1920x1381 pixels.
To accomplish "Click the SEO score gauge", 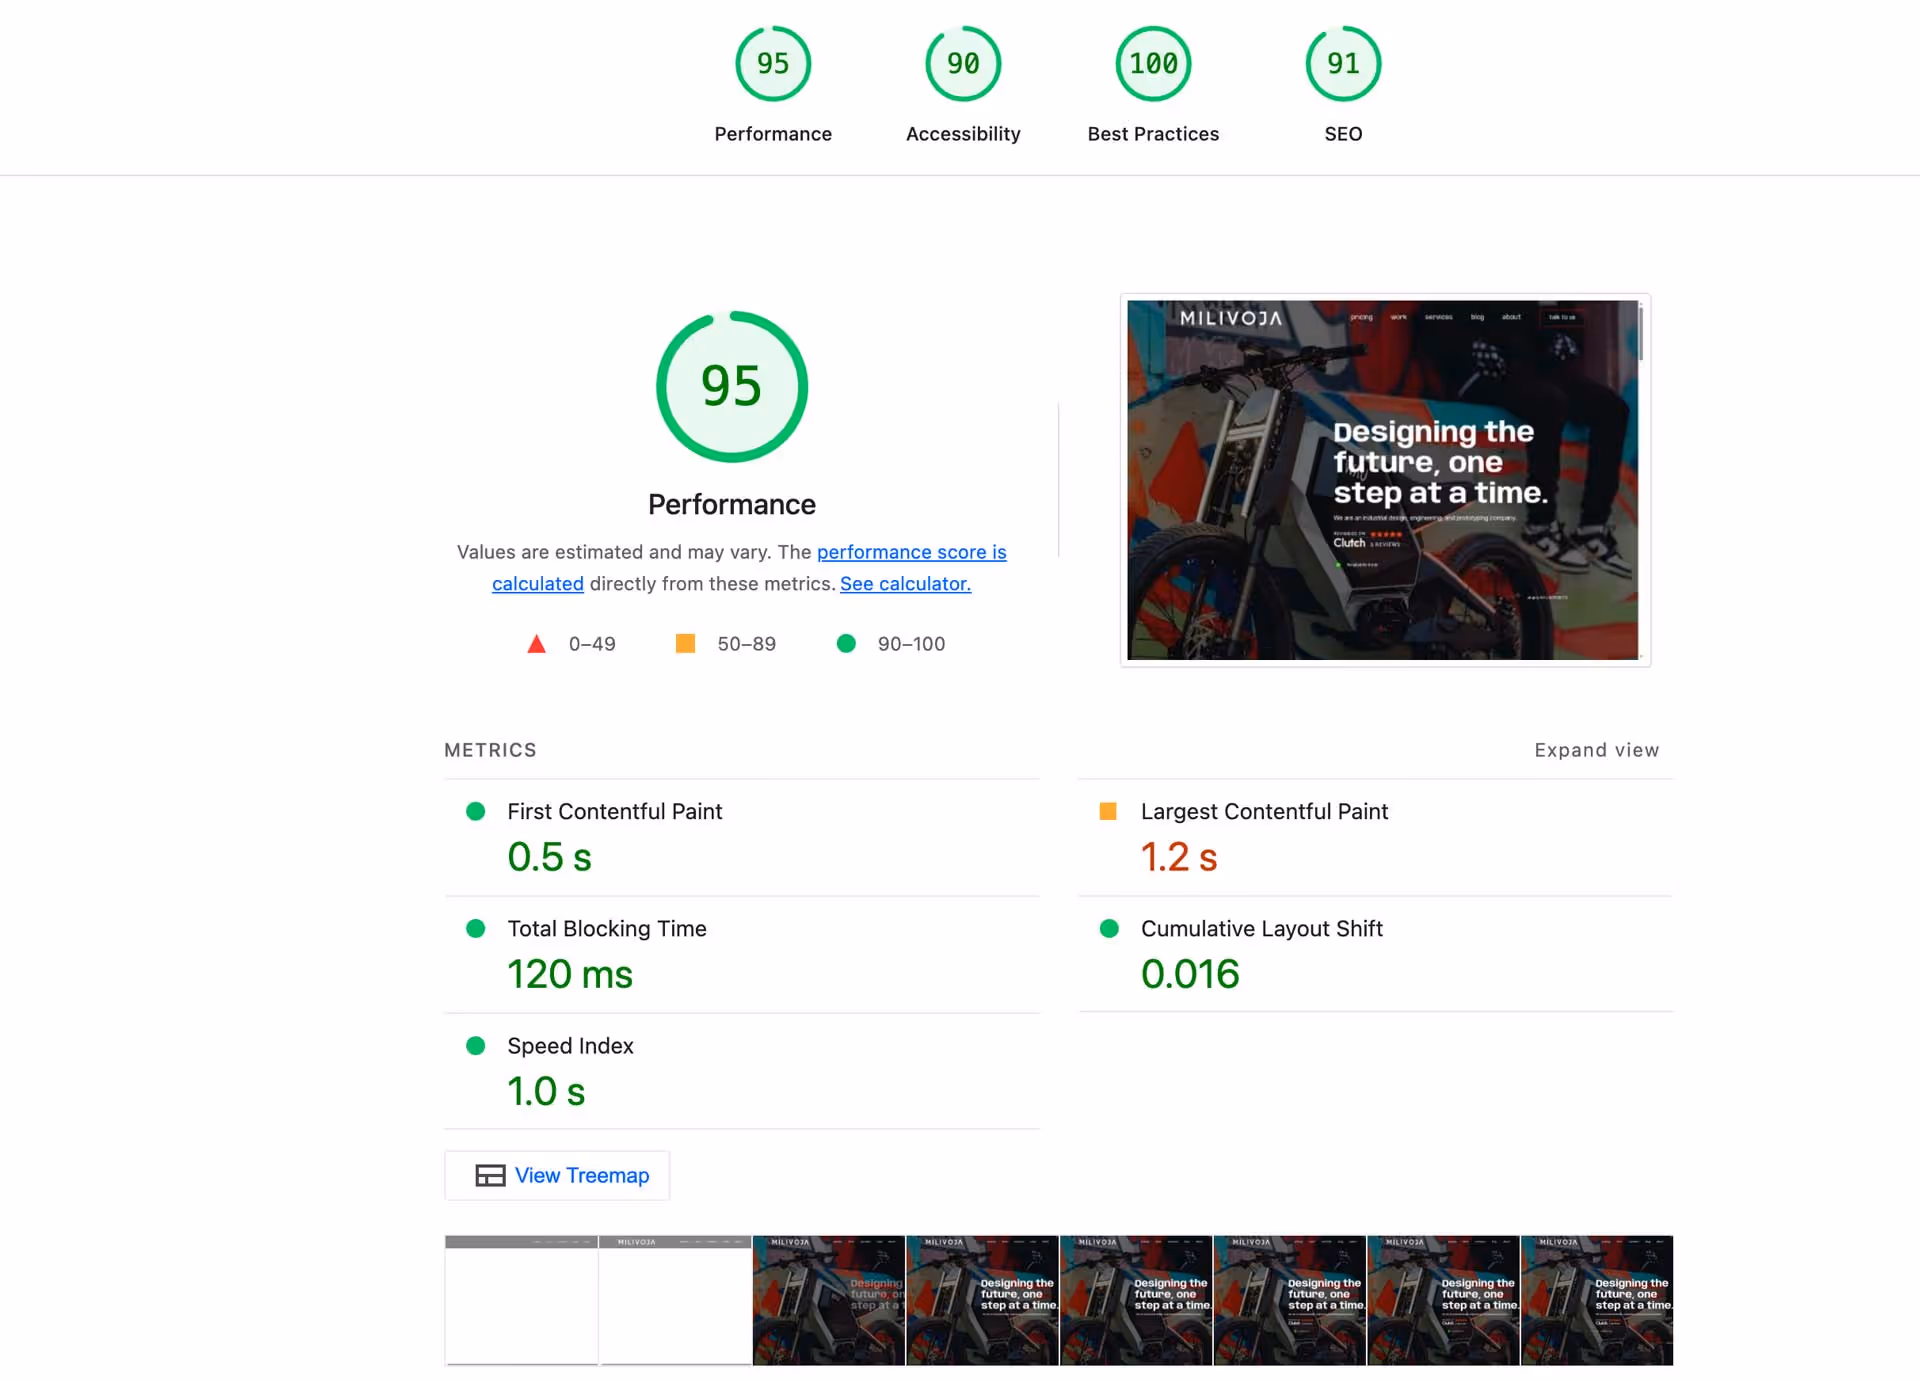I will (1342, 64).
